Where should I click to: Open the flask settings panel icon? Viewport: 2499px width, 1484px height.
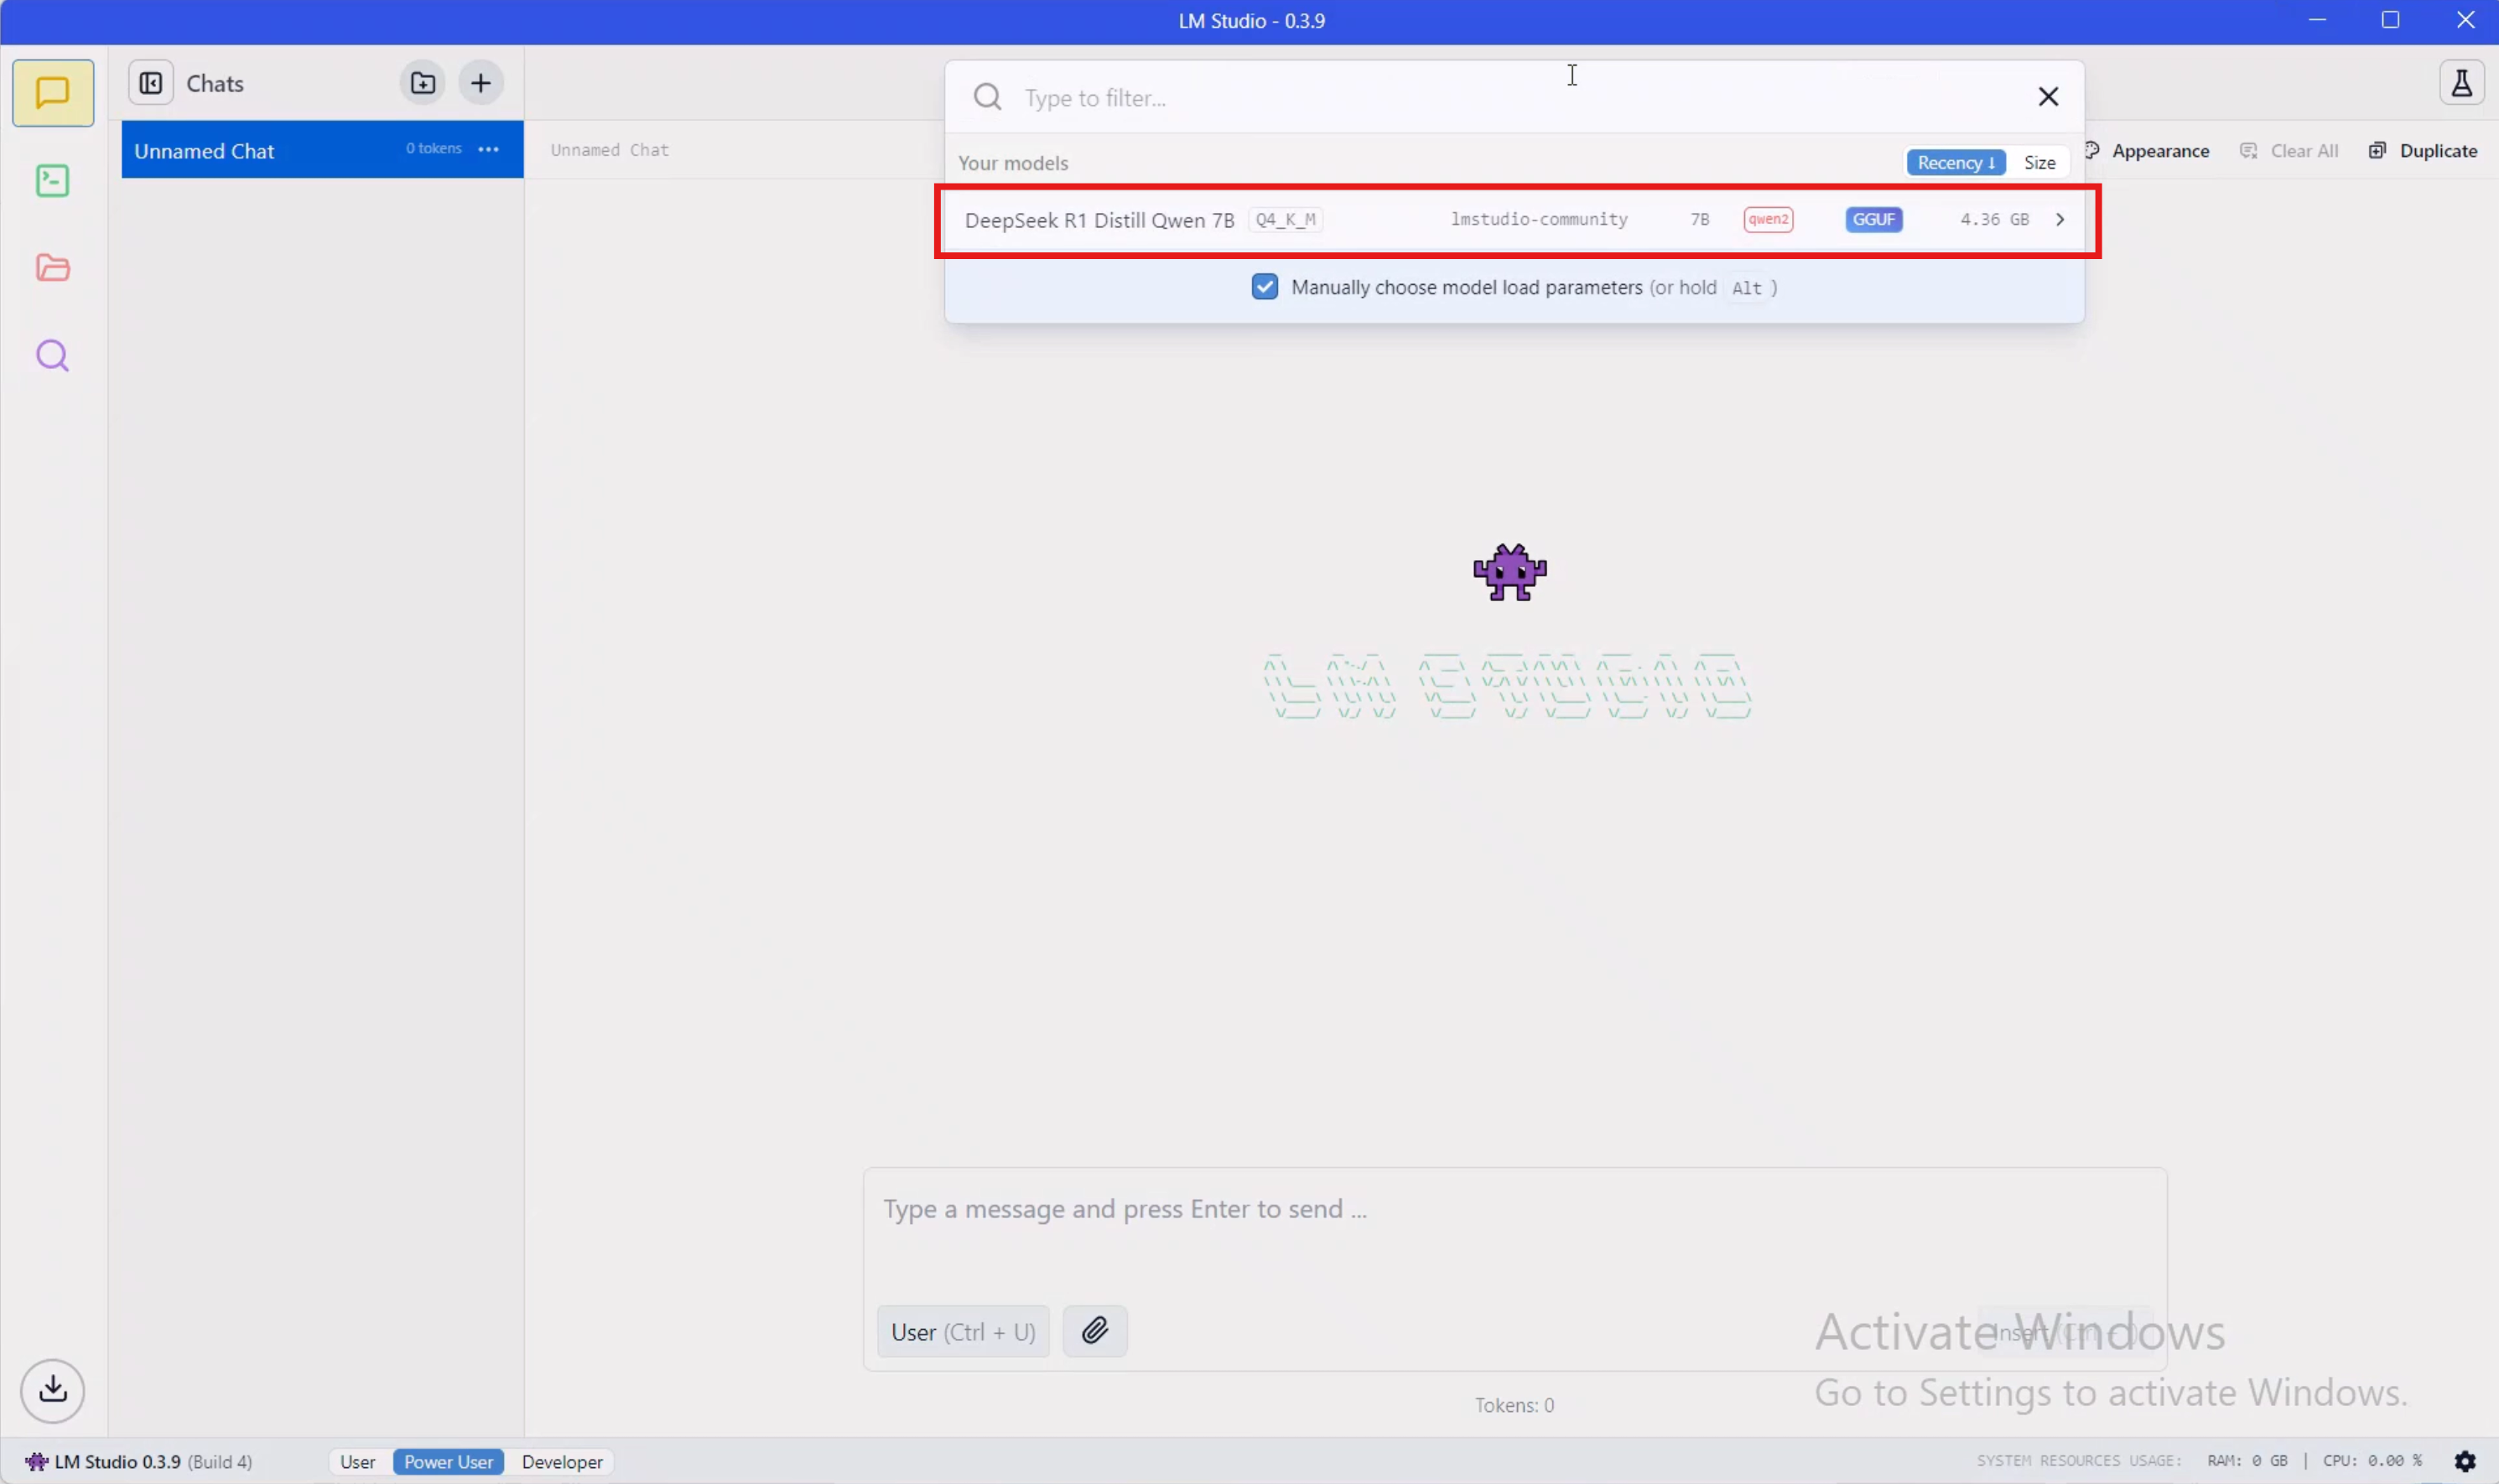coord(2461,82)
